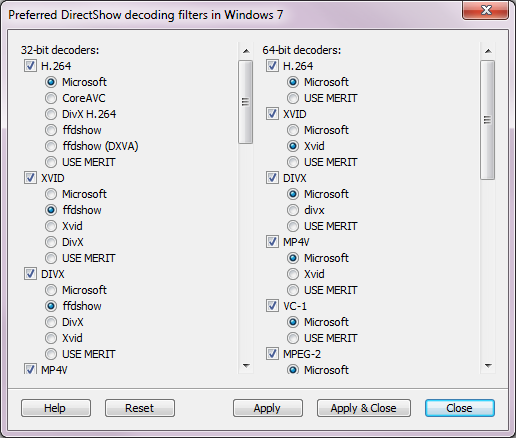The height and width of the screenshot is (438, 516).
Task: Choose DivX under 32-bit DIVX
Action: tap(51, 322)
